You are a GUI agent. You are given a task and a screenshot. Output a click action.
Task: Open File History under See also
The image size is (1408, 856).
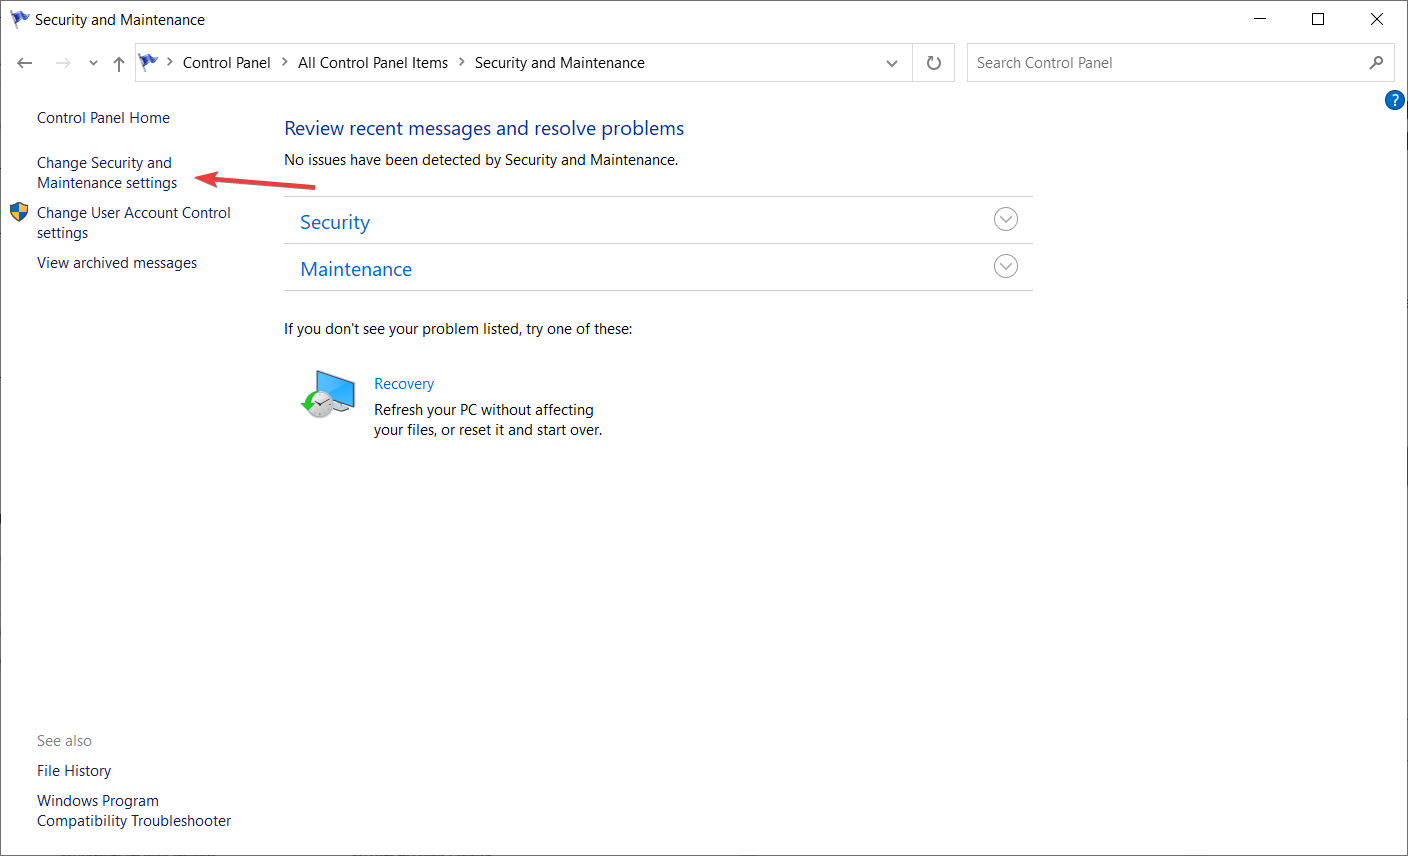74,771
